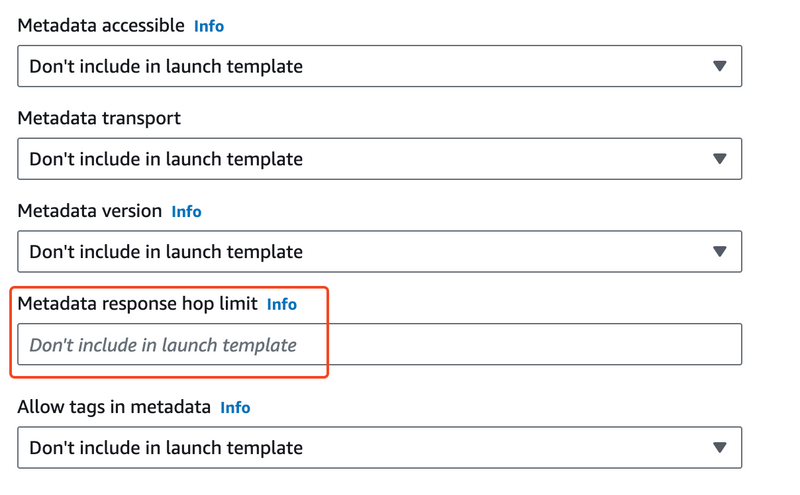Click the Metadata accessible dropdown arrow icon
The height and width of the screenshot is (495, 800).
coord(720,66)
